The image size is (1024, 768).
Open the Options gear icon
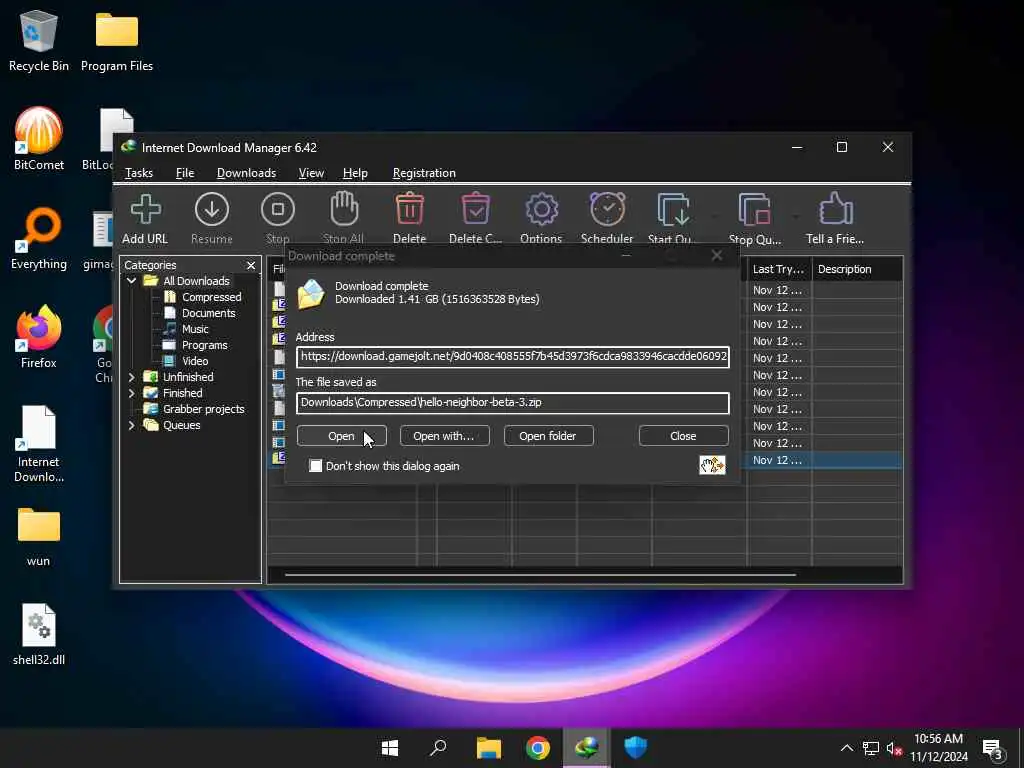click(541, 210)
